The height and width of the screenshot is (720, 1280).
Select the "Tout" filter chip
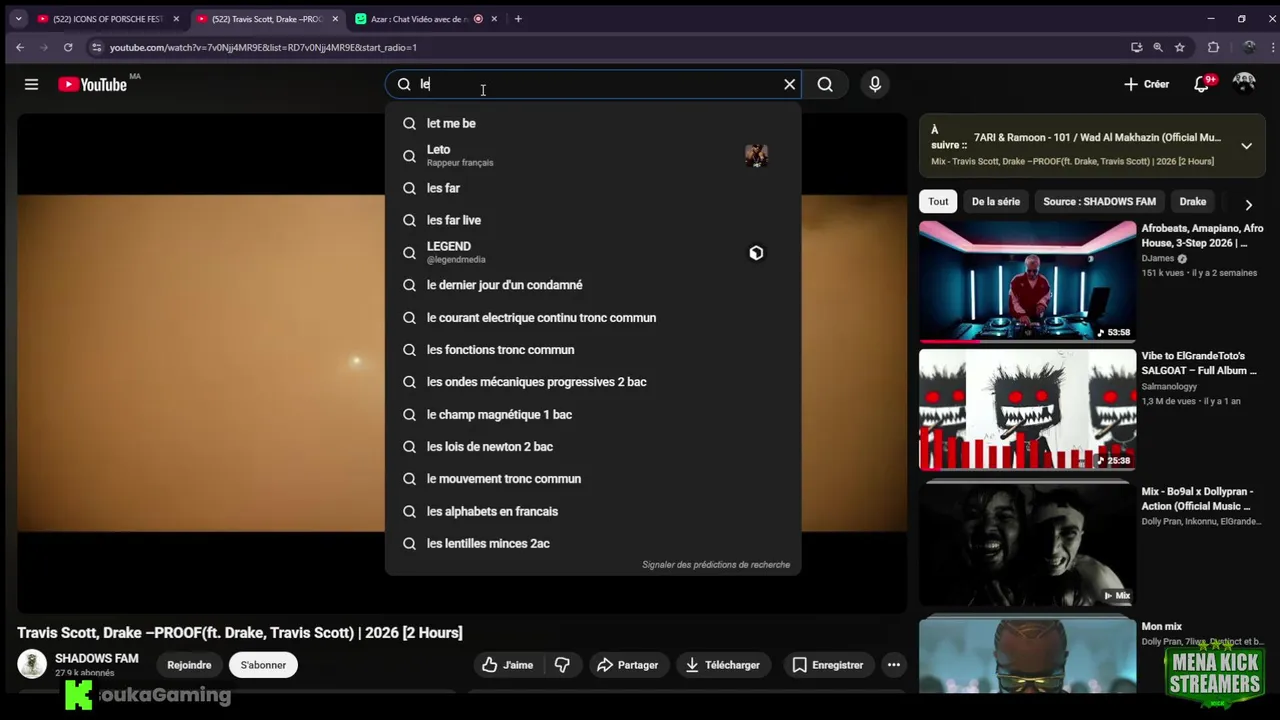click(x=938, y=202)
